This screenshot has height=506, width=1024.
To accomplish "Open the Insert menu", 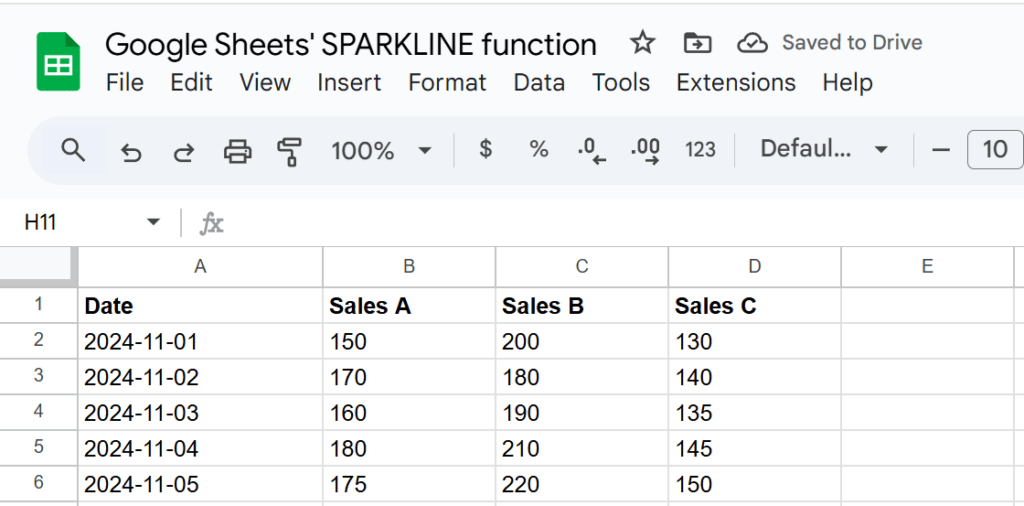I will [349, 83].
